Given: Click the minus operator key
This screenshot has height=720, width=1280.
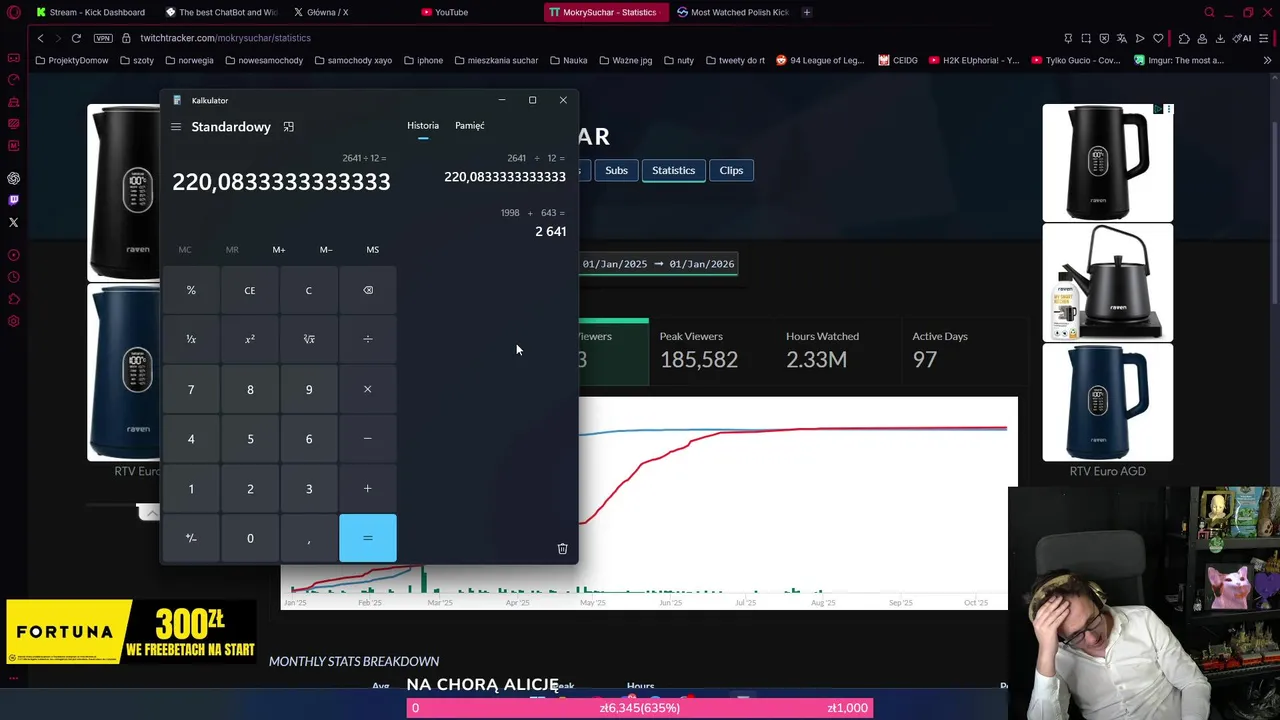Looking at the screenshot, I should (x=368, y=439).
